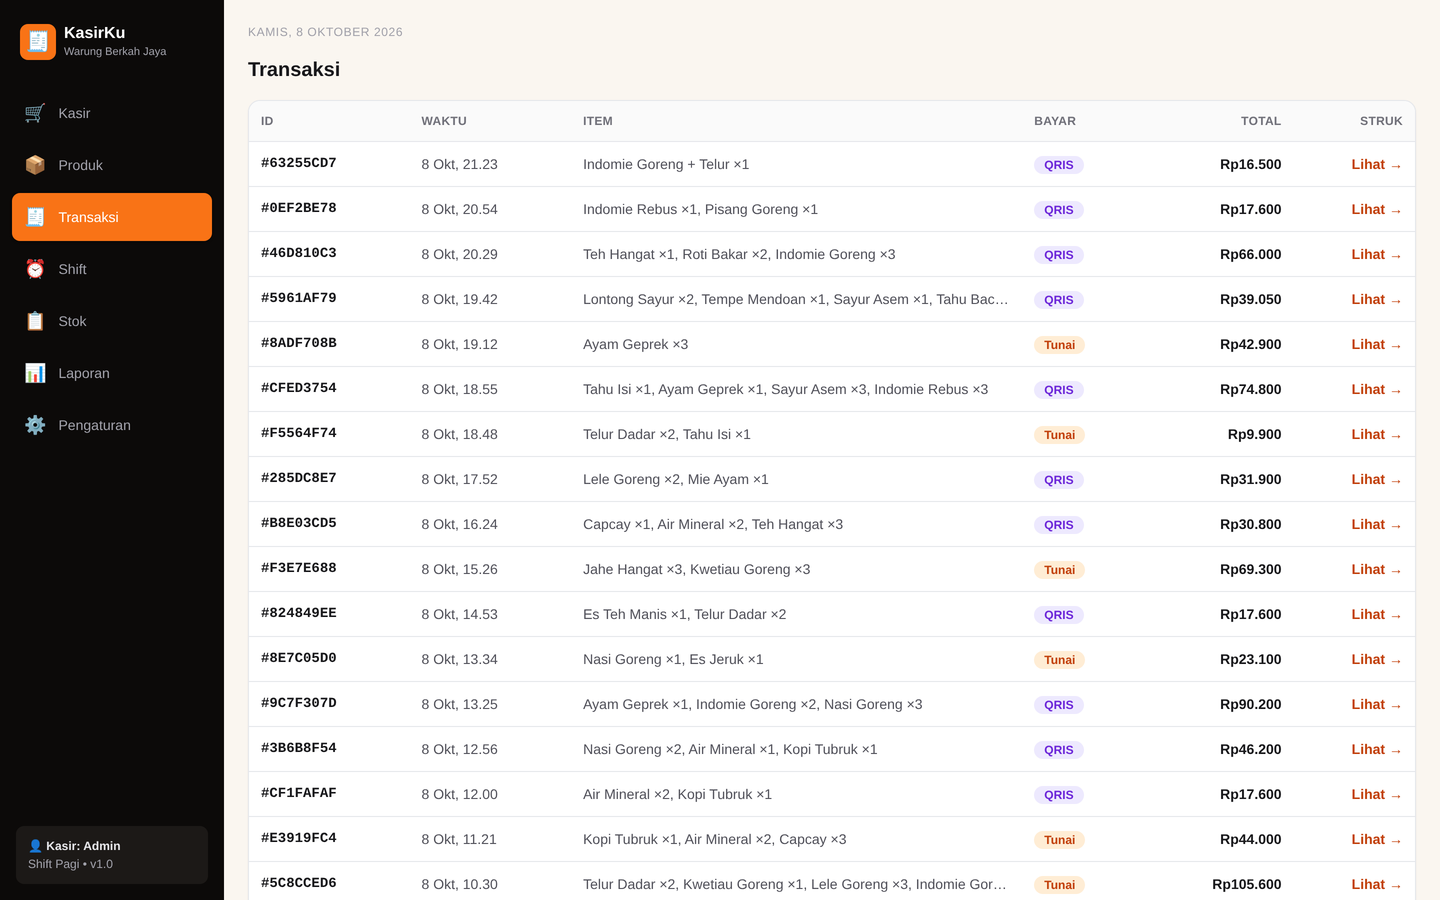Click the shopping cart Kasir icon
The image size is (1440, 900).
tap(35, 113)
